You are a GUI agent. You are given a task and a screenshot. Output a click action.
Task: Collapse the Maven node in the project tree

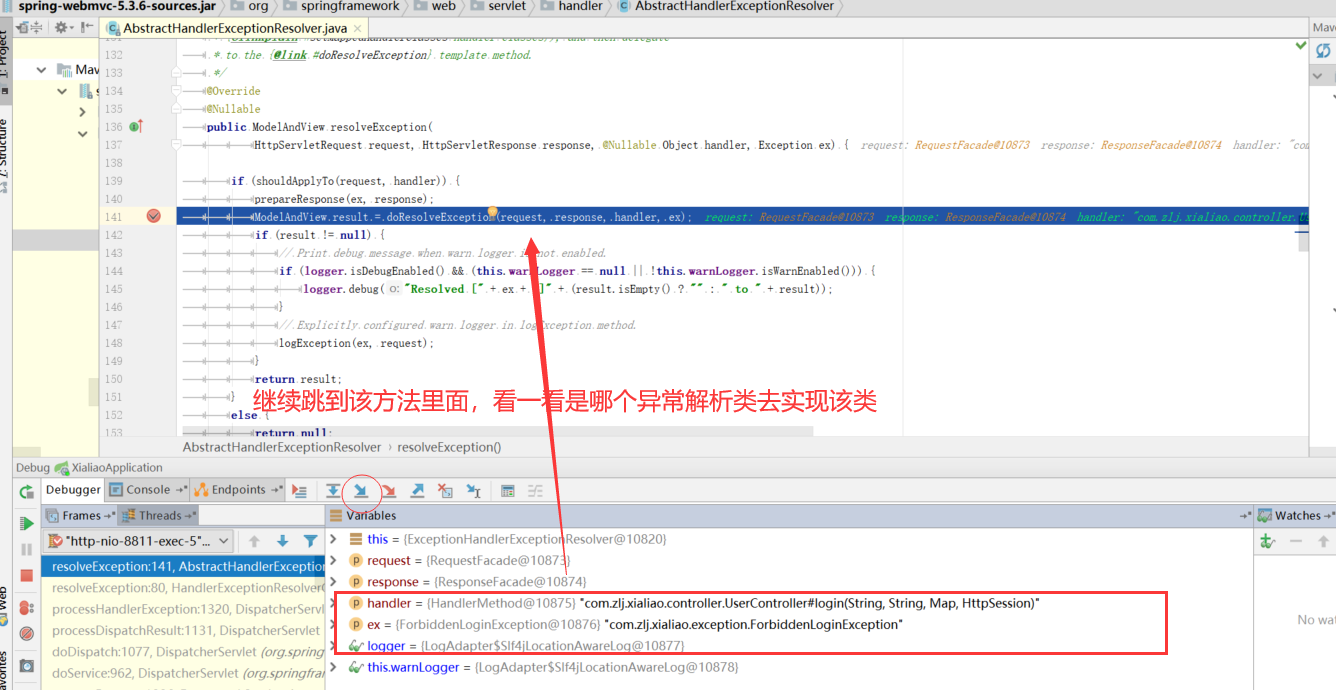pyautogui.click(x=42, y=69)
